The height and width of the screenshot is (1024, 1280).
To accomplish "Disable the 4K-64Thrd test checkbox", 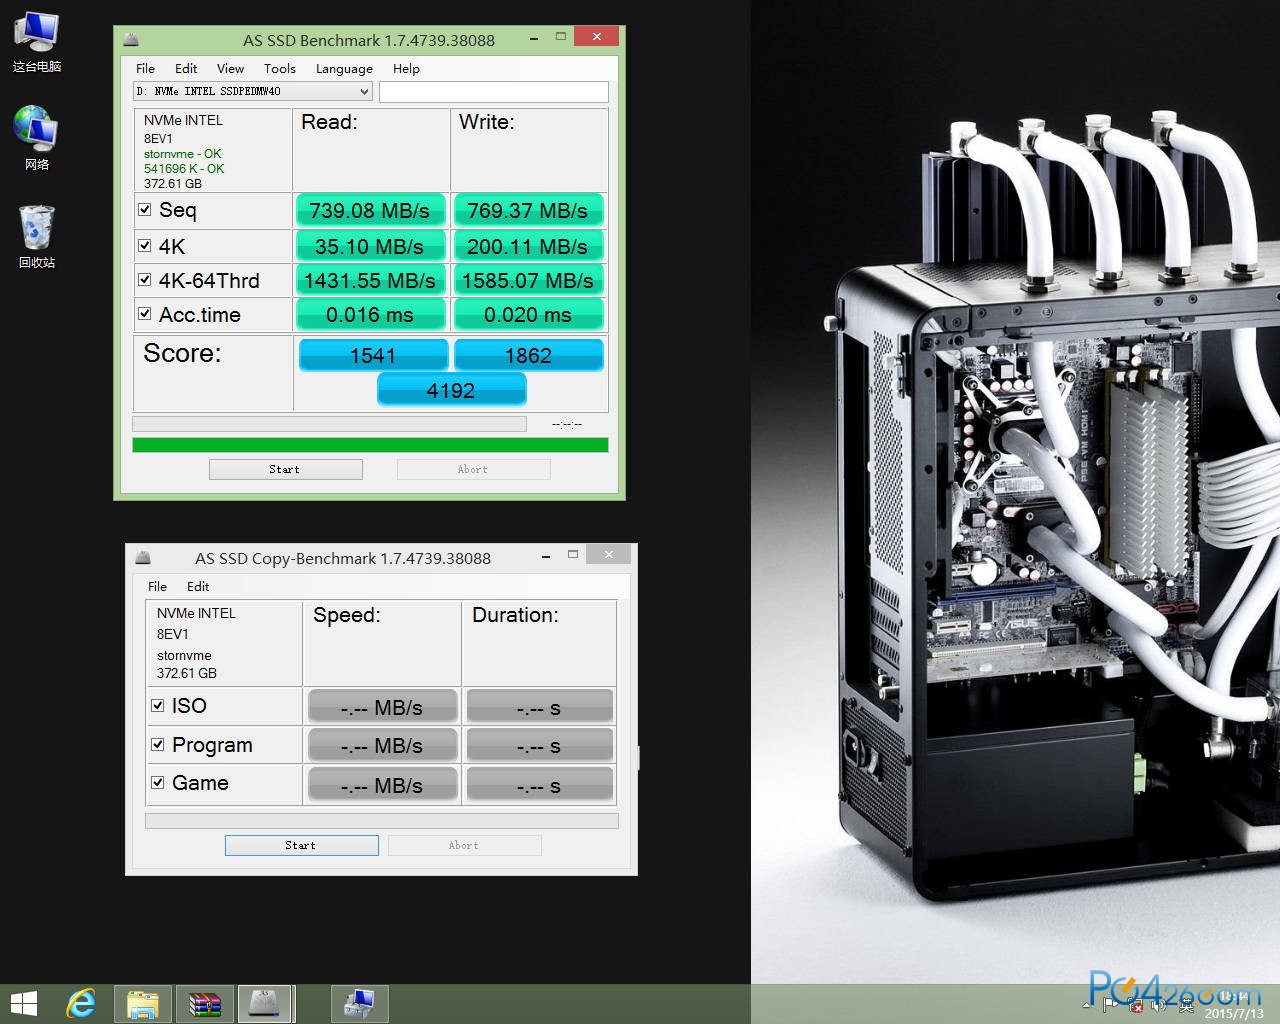I will pyautogui.click(x=145, y=280).
